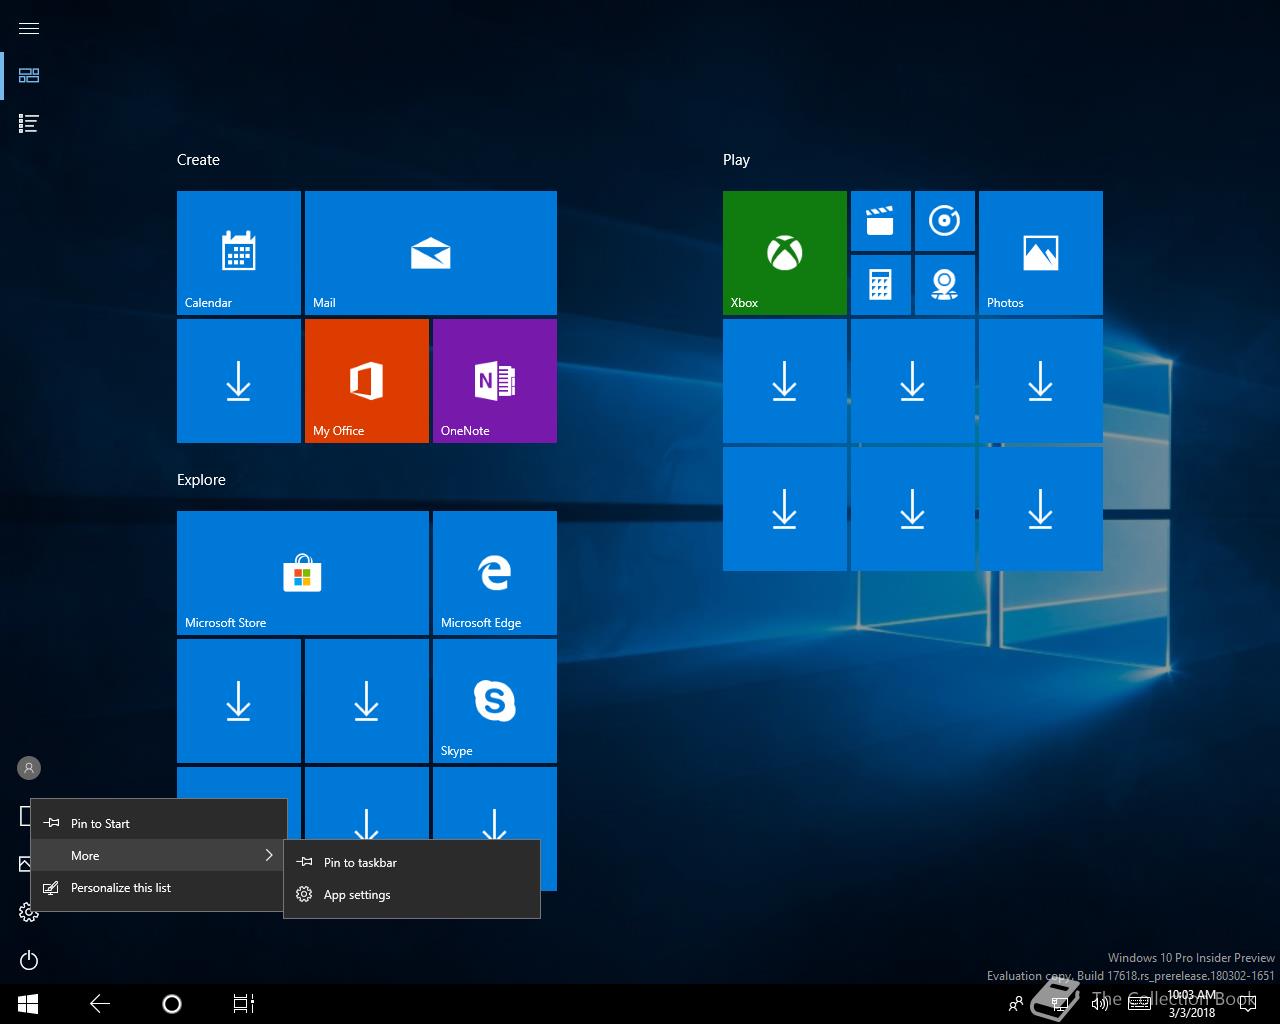Viewport: 1280px width, 1024px height.
Task: Open the green Xbox tile
Action: [785, 253]
